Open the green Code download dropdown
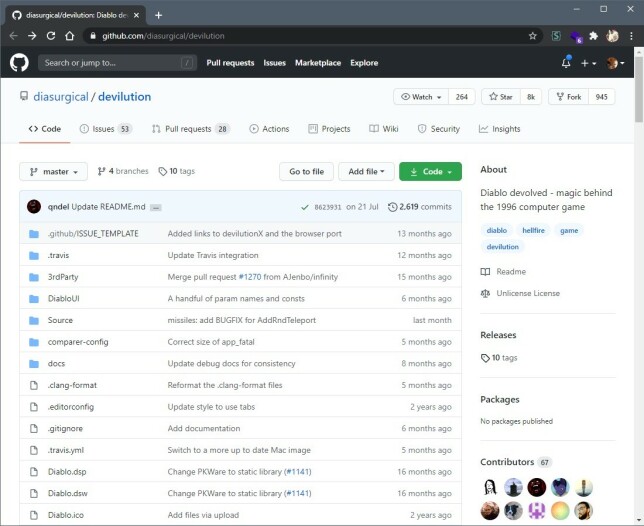 430,172
